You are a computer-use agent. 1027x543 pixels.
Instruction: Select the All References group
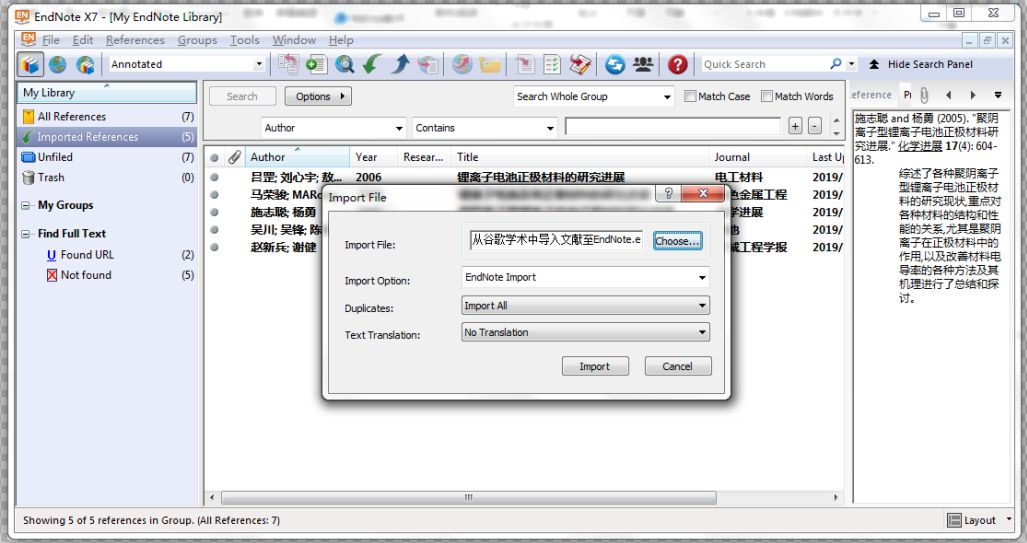click(x=106, y=117)
